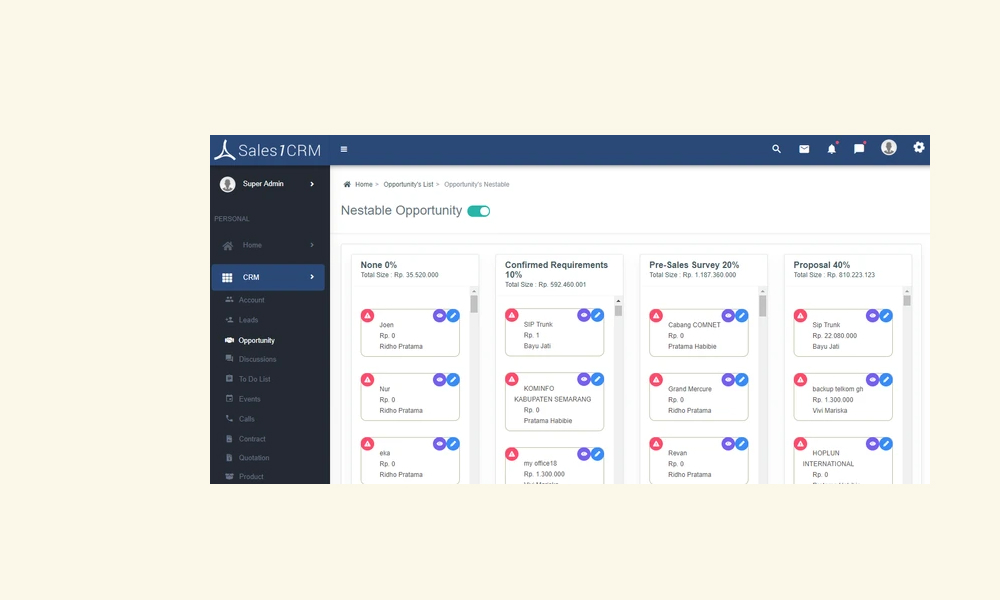The height and width of the screenshot is (600, 1000).
Task: View the Nur opportunity eye icon
Action: pos(439,380)
